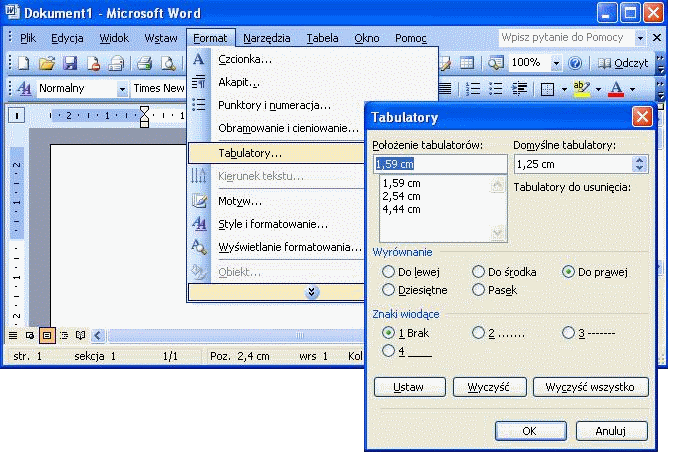Click the tab type selector left of ruler

17,115
